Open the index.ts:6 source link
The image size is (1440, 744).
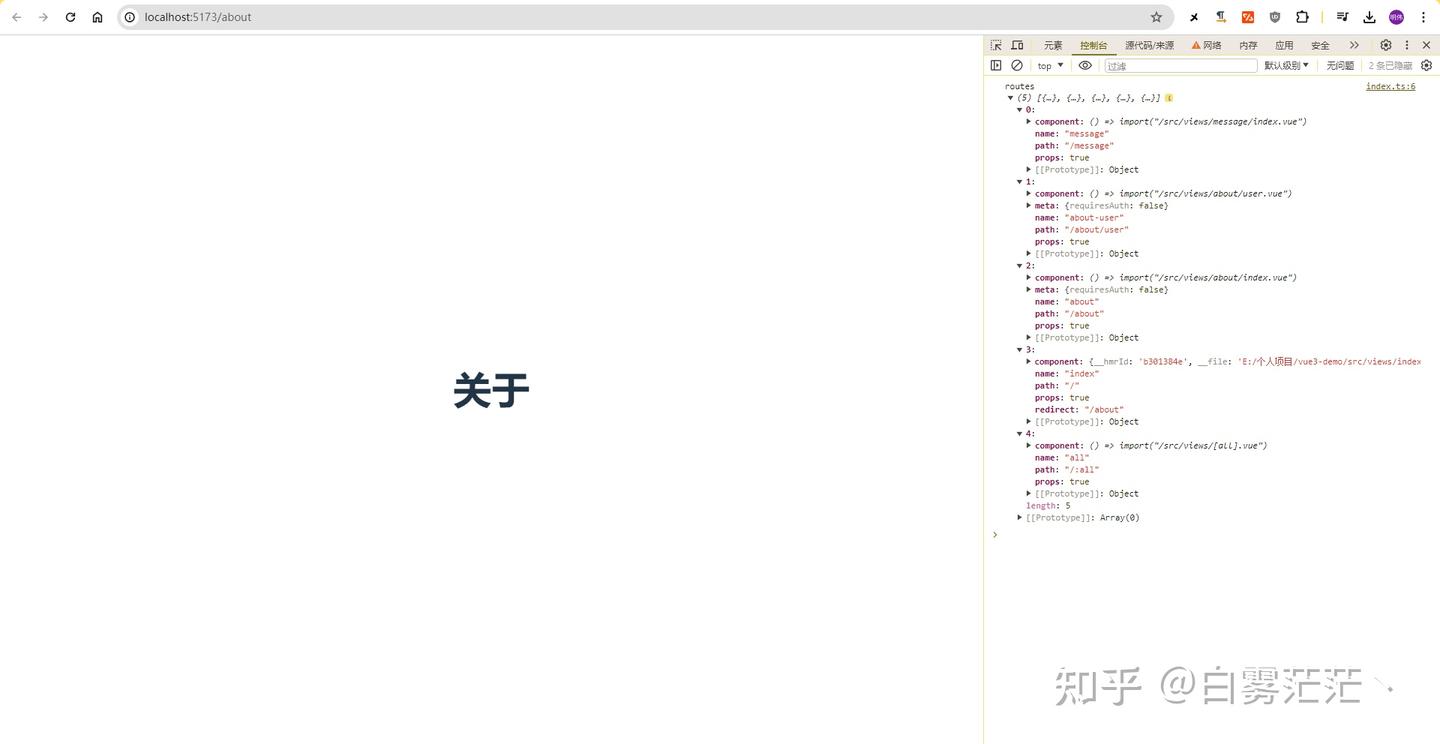(1390, 86)
